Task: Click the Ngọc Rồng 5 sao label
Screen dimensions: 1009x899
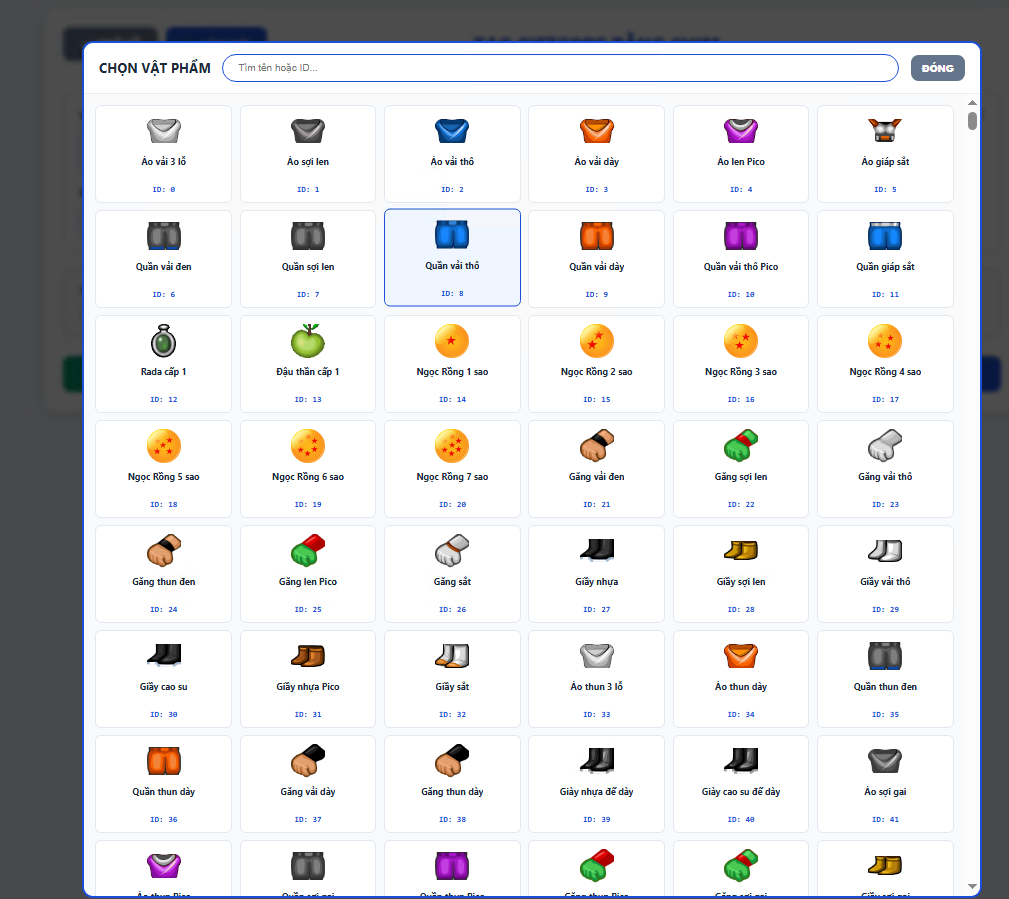Action: coord(163,476)
